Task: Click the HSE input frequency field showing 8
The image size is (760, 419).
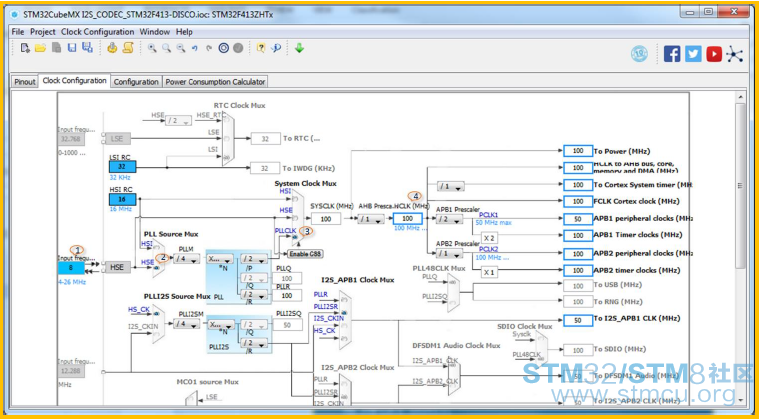Action: point(71,268)
